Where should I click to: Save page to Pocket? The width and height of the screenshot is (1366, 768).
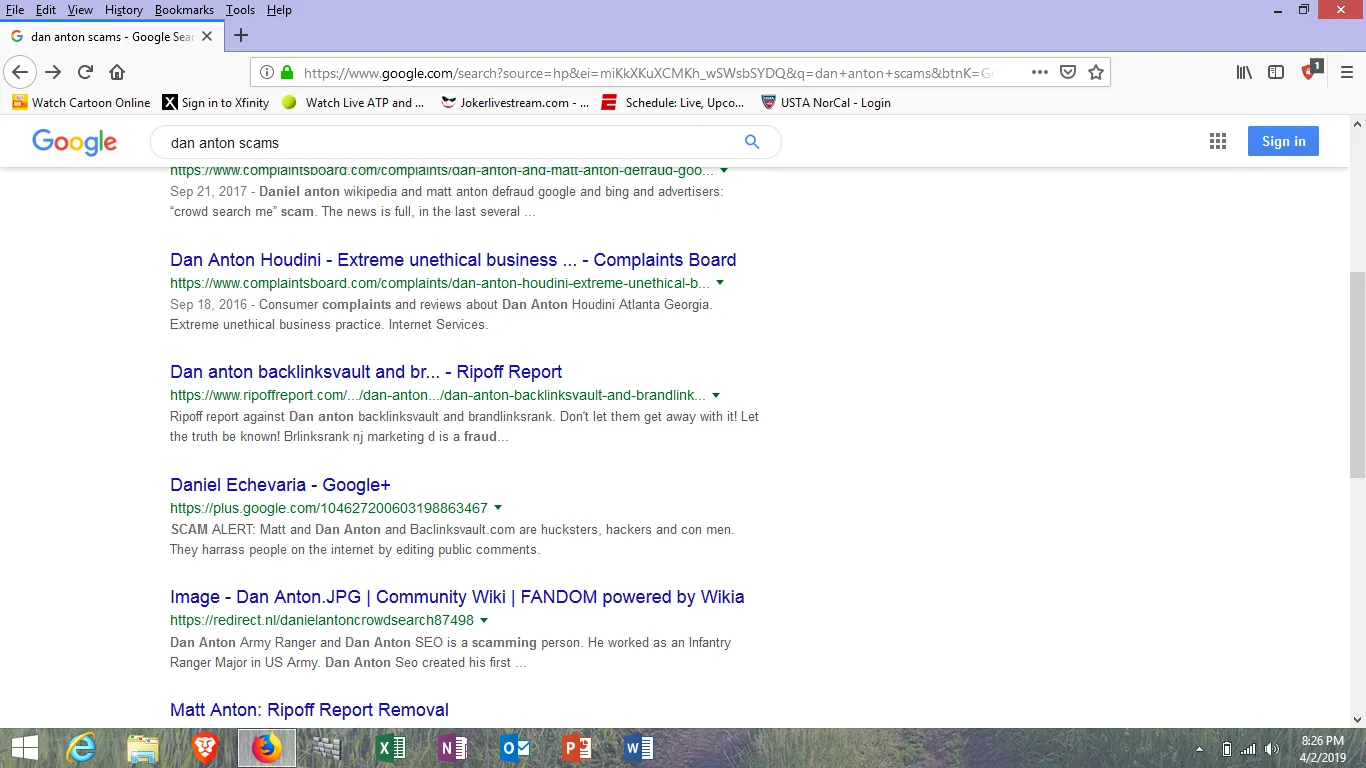point(1068,72)
